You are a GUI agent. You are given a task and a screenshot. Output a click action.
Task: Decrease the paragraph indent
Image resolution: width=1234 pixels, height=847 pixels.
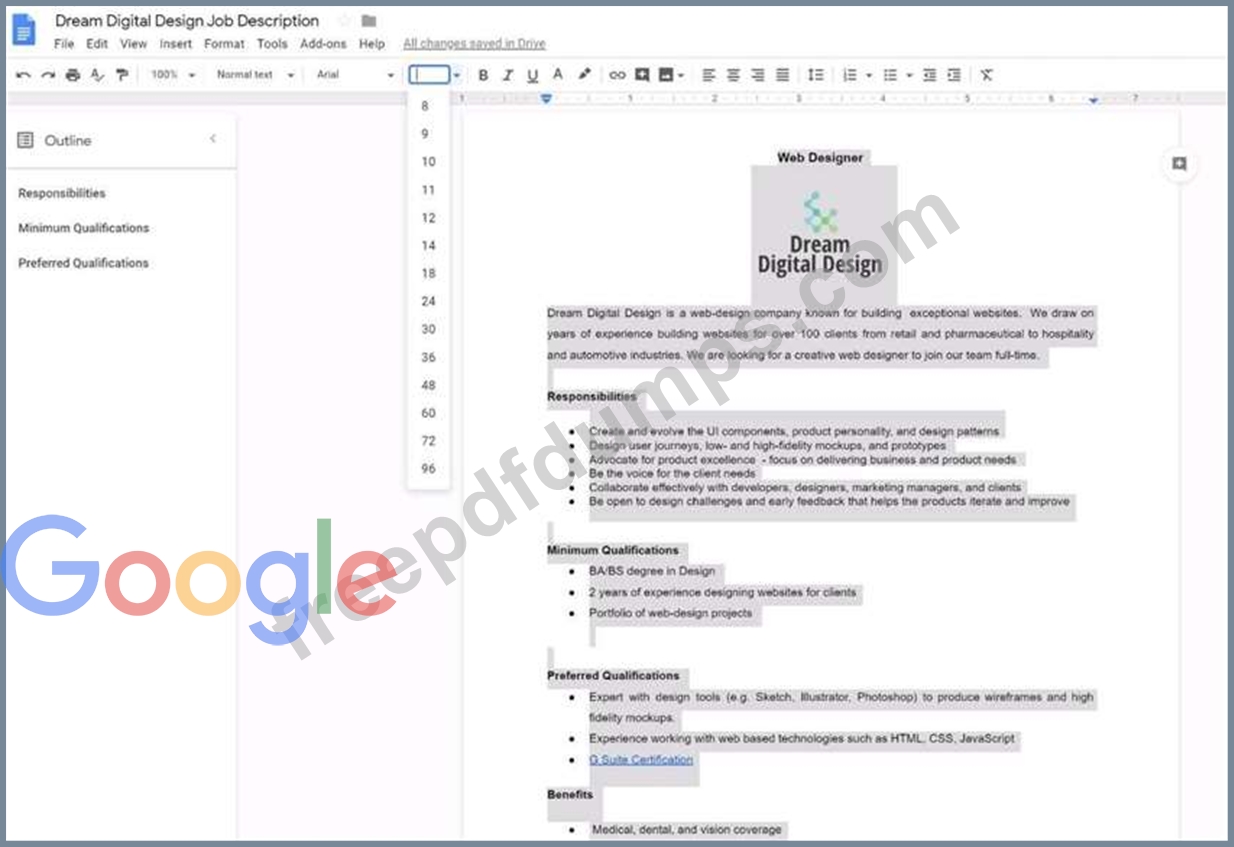[930, 75]
